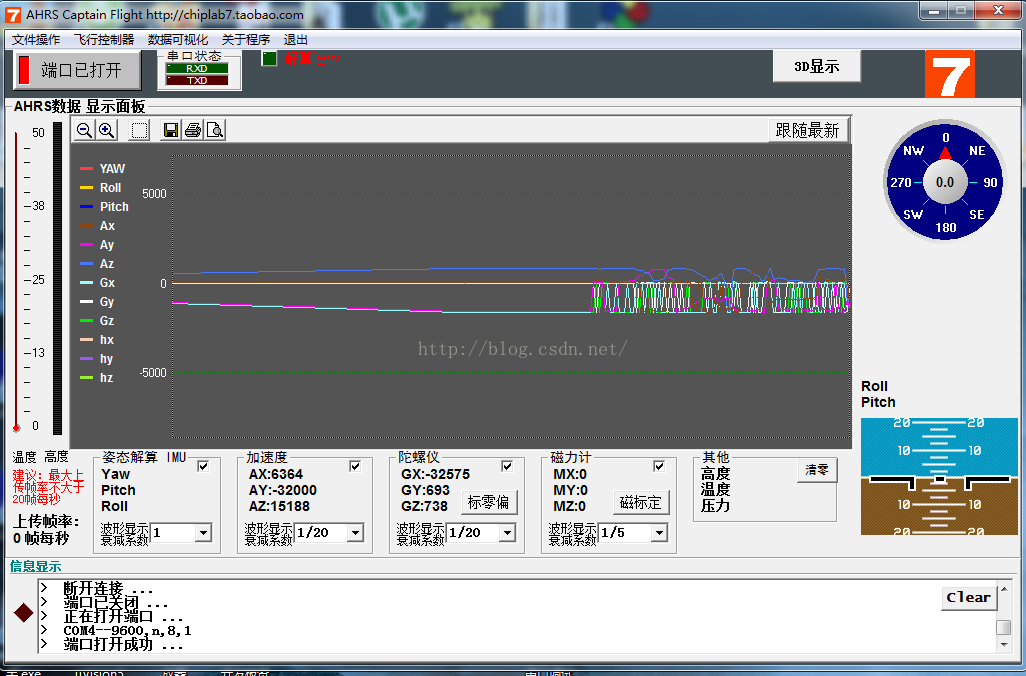Toggle the accelerometer 加速度 checkbox

(x=355, y=466)
